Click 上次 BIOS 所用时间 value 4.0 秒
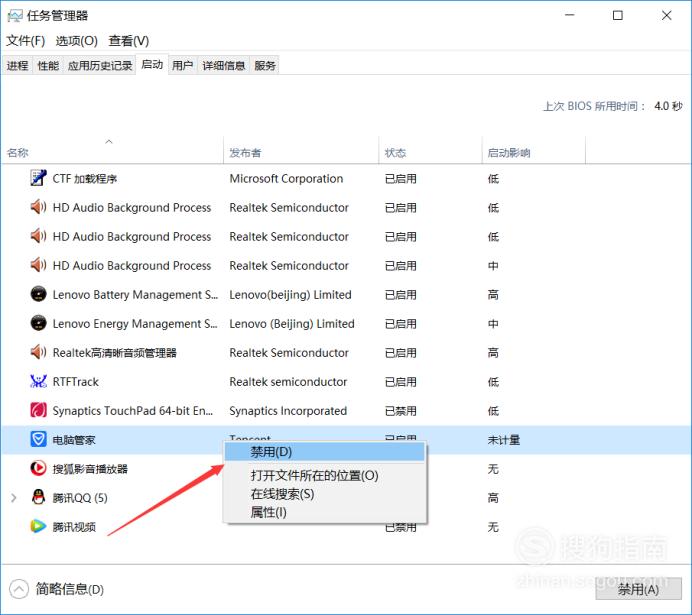Screen dimensions: 692x615 668,106
